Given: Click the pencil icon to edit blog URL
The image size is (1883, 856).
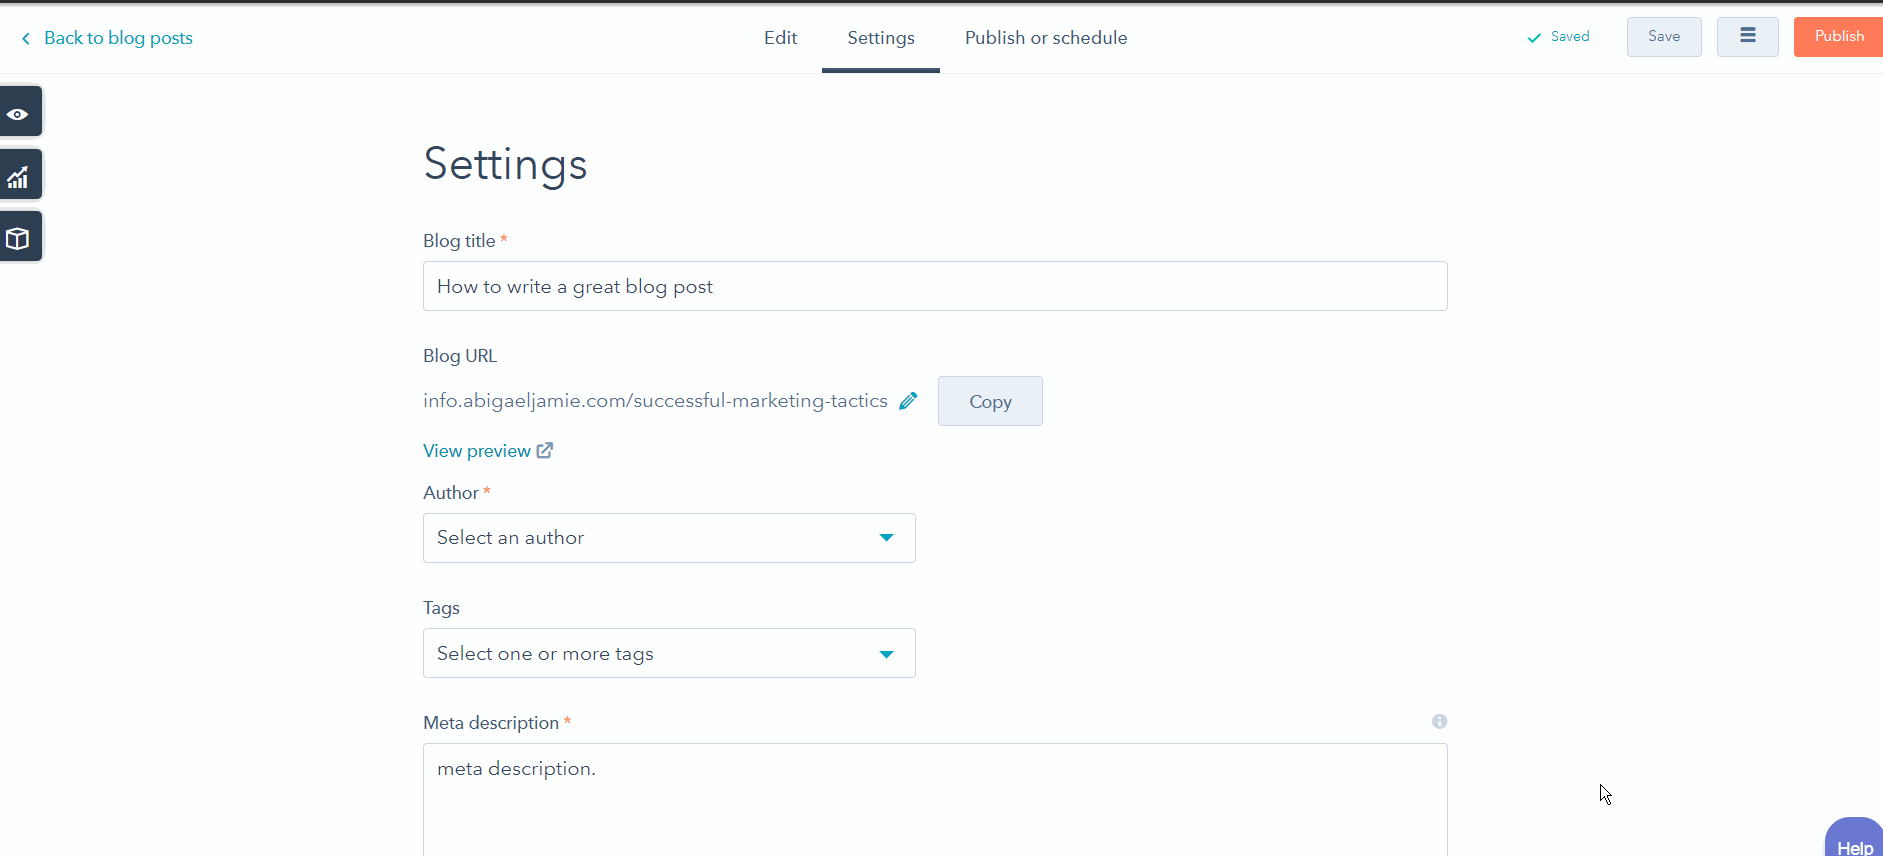Looking at the screenshot, I should click(x=908, y=401).
